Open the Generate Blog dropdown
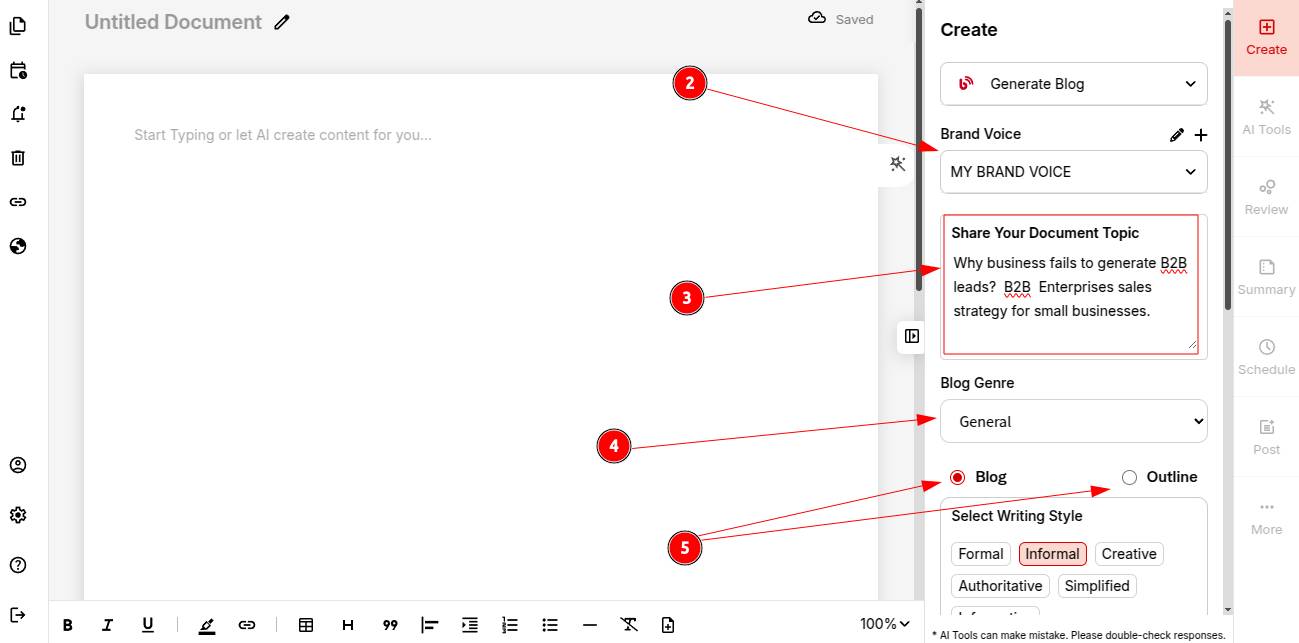This screenshot has height=643, width=1299. (1073, 84)
